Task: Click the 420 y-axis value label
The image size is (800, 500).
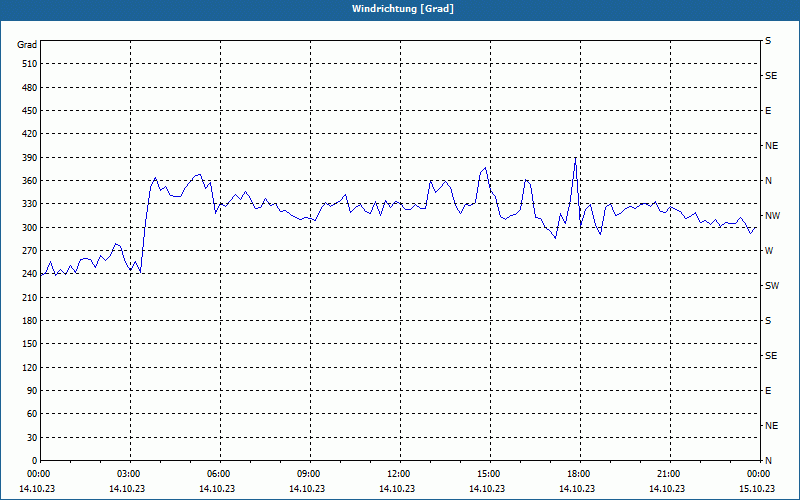Action: [30, 134]
